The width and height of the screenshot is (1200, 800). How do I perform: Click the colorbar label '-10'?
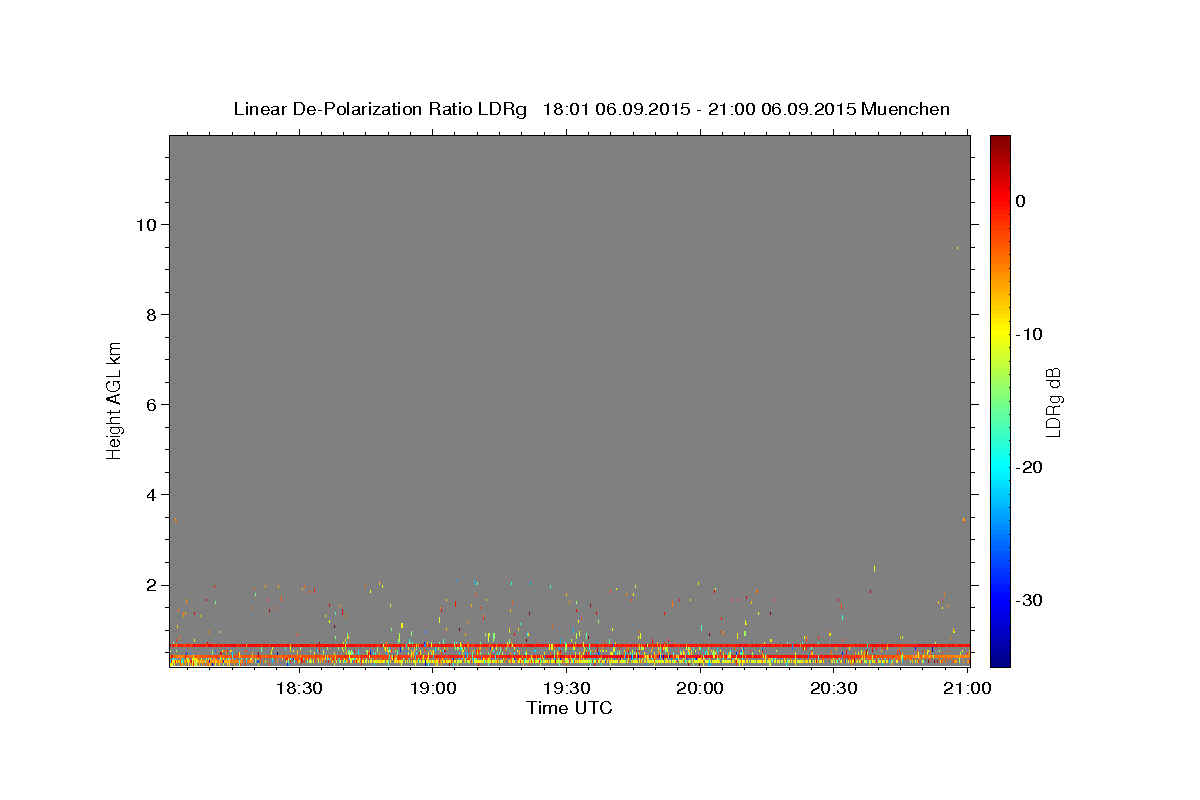[1029, 334]
